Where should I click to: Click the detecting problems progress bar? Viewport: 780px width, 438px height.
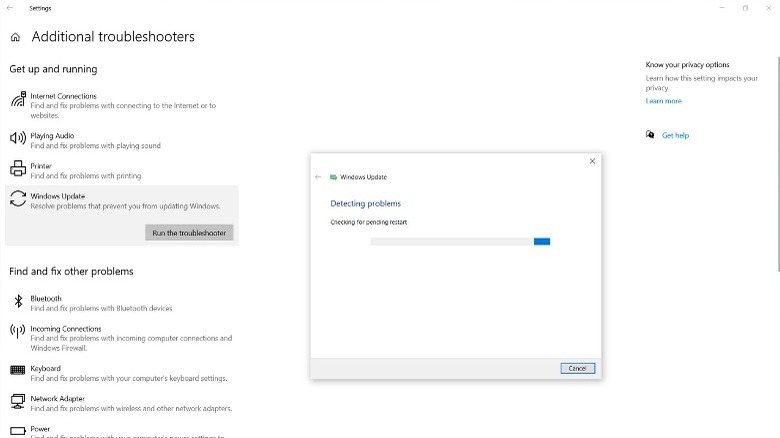[x=460, y=241]
